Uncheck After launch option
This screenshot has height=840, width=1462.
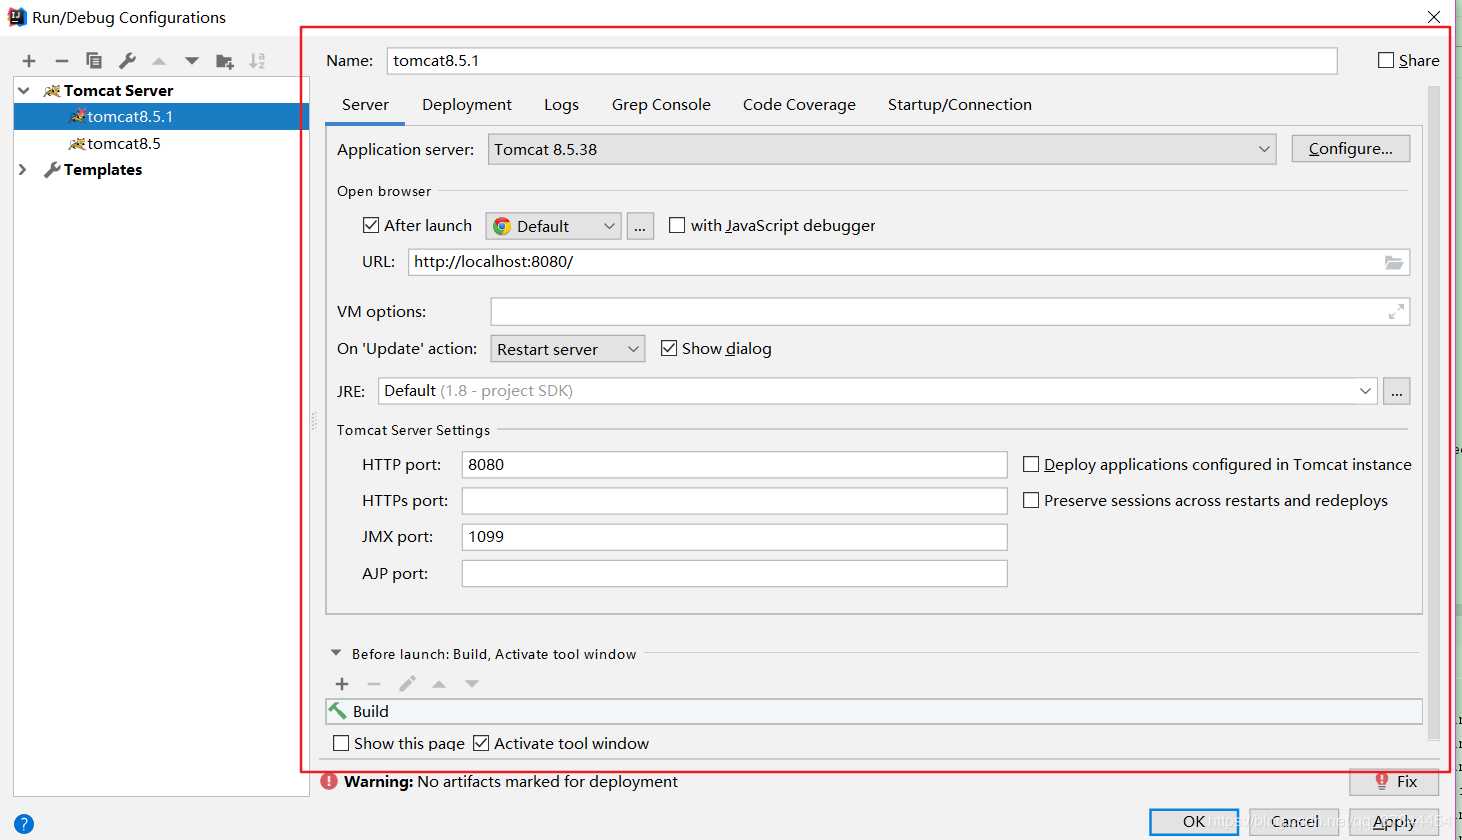[371, 225]
